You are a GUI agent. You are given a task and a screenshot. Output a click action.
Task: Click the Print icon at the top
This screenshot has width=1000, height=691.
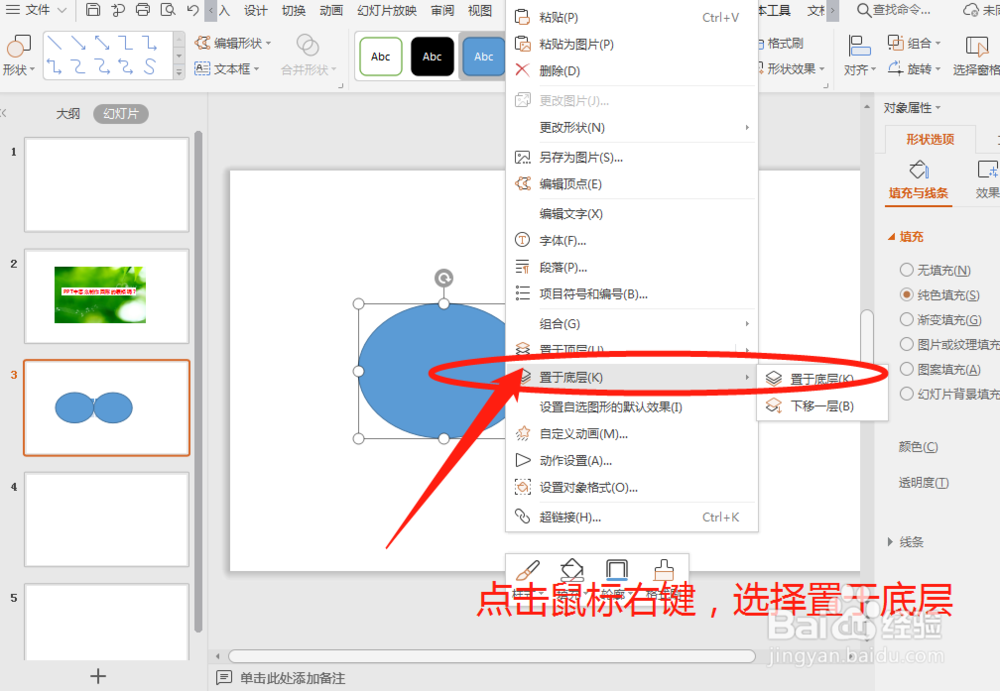pos(142,10)
